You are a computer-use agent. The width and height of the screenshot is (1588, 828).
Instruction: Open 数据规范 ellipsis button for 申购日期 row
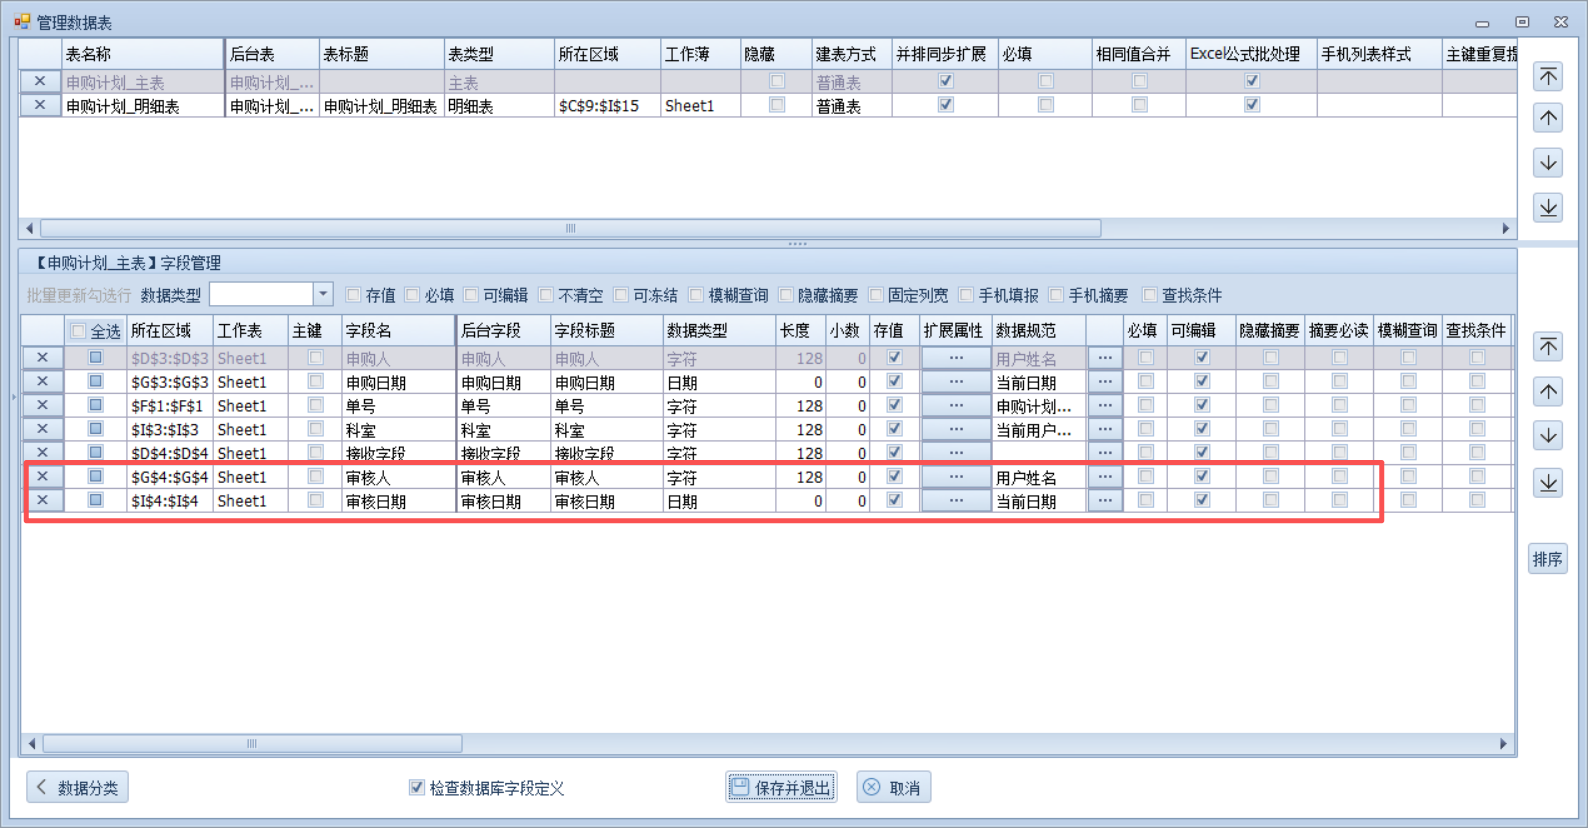(1104, 382)
